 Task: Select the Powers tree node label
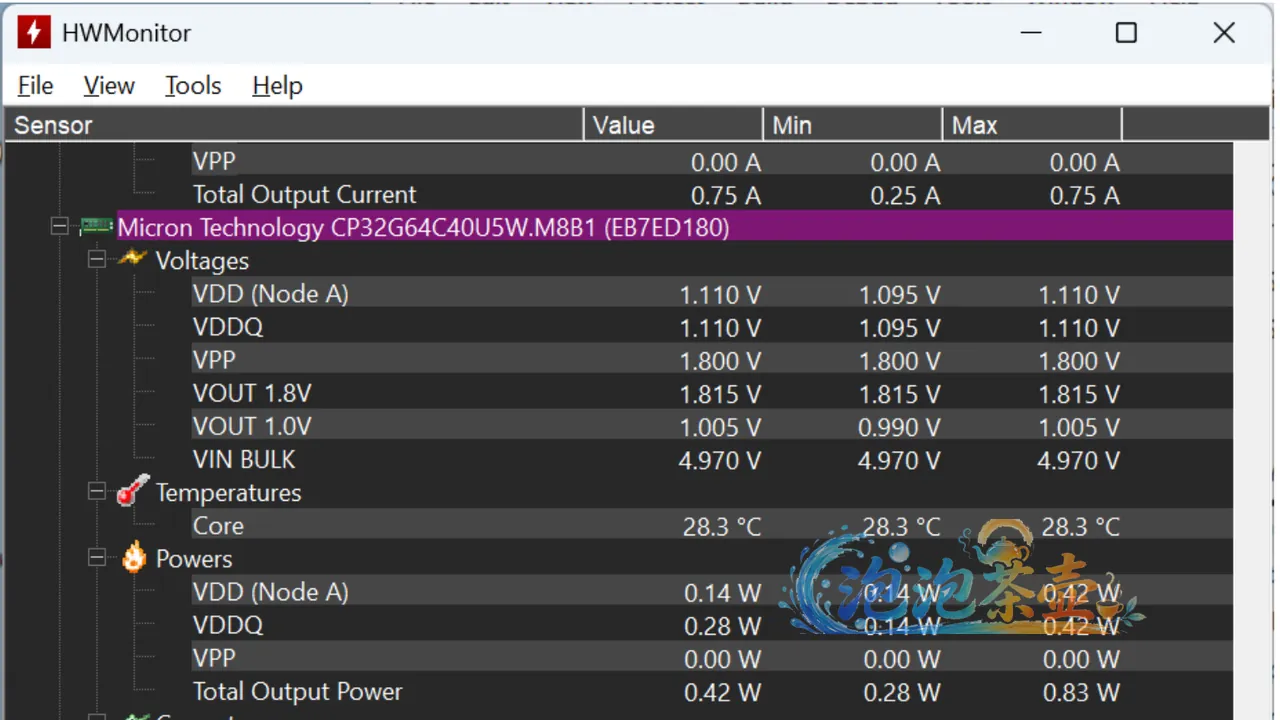point(194,558)
